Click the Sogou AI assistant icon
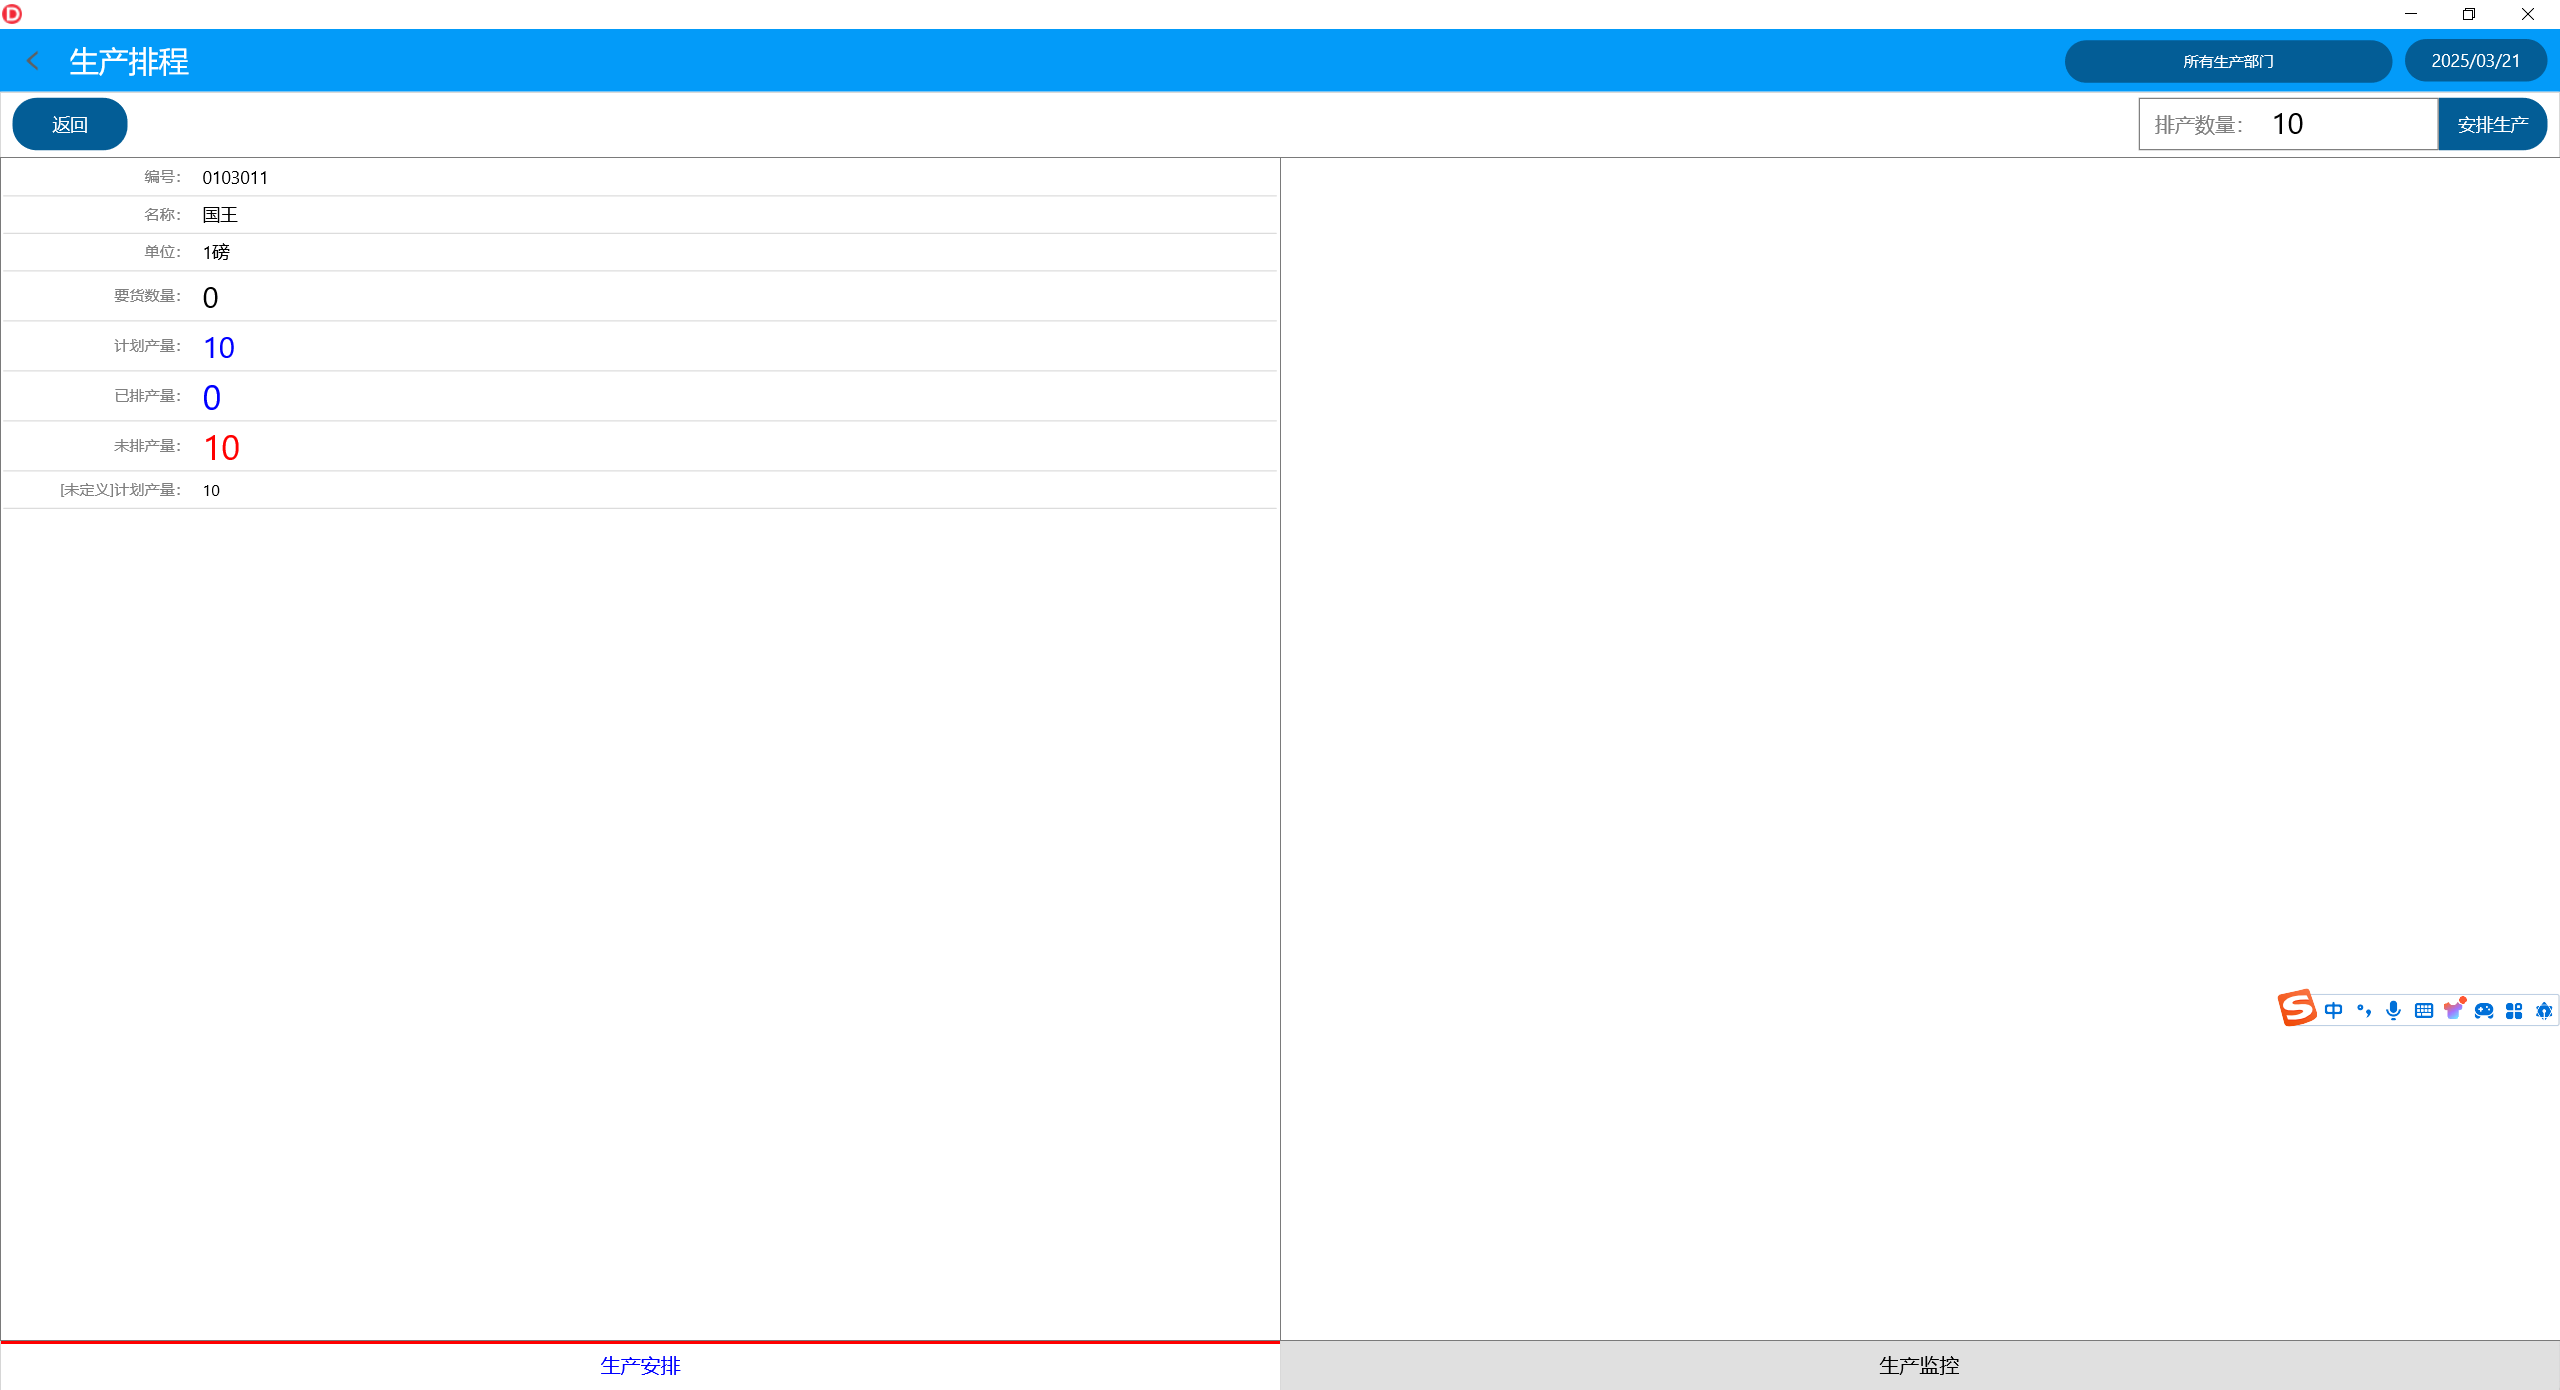This screenshot has width=2560, height=1390. [x=2544, y=1011]
